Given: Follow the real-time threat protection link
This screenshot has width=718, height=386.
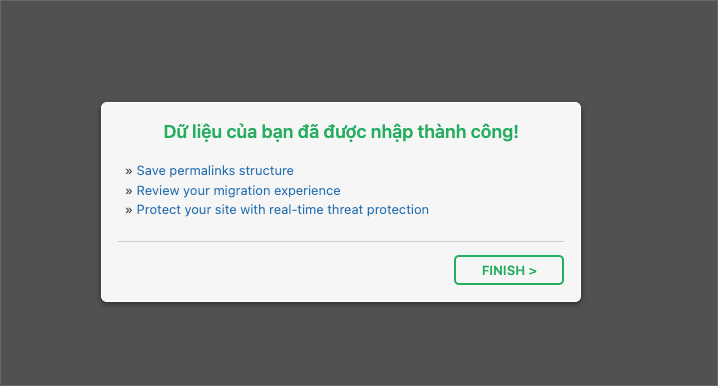Looking at the screenshot, I should [283, 210].
